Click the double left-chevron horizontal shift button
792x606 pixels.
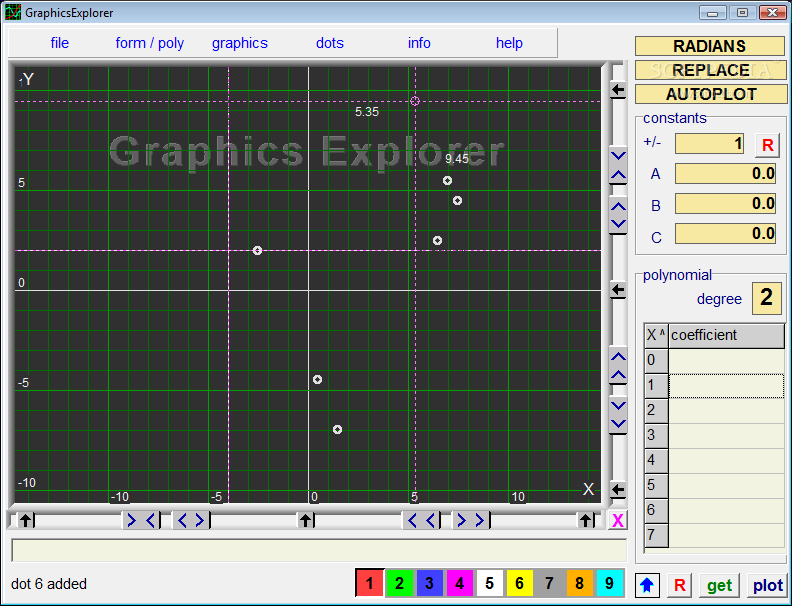[x=421, y=520]
